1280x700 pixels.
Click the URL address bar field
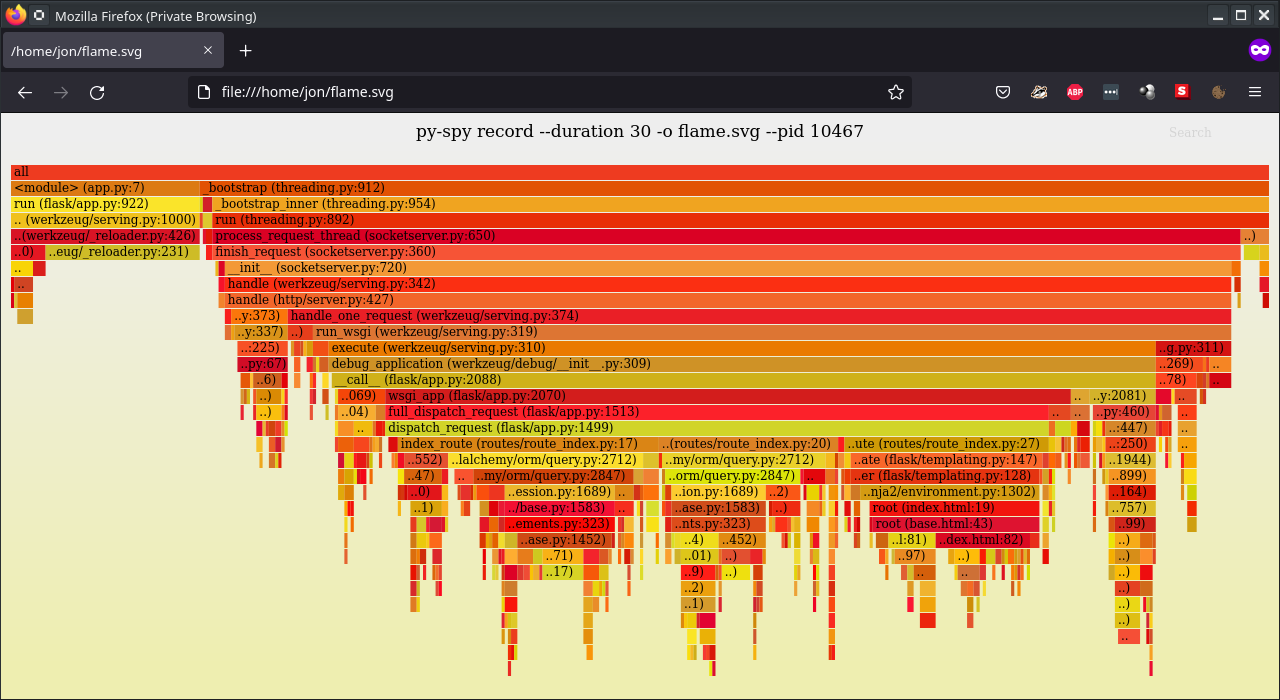540,92
